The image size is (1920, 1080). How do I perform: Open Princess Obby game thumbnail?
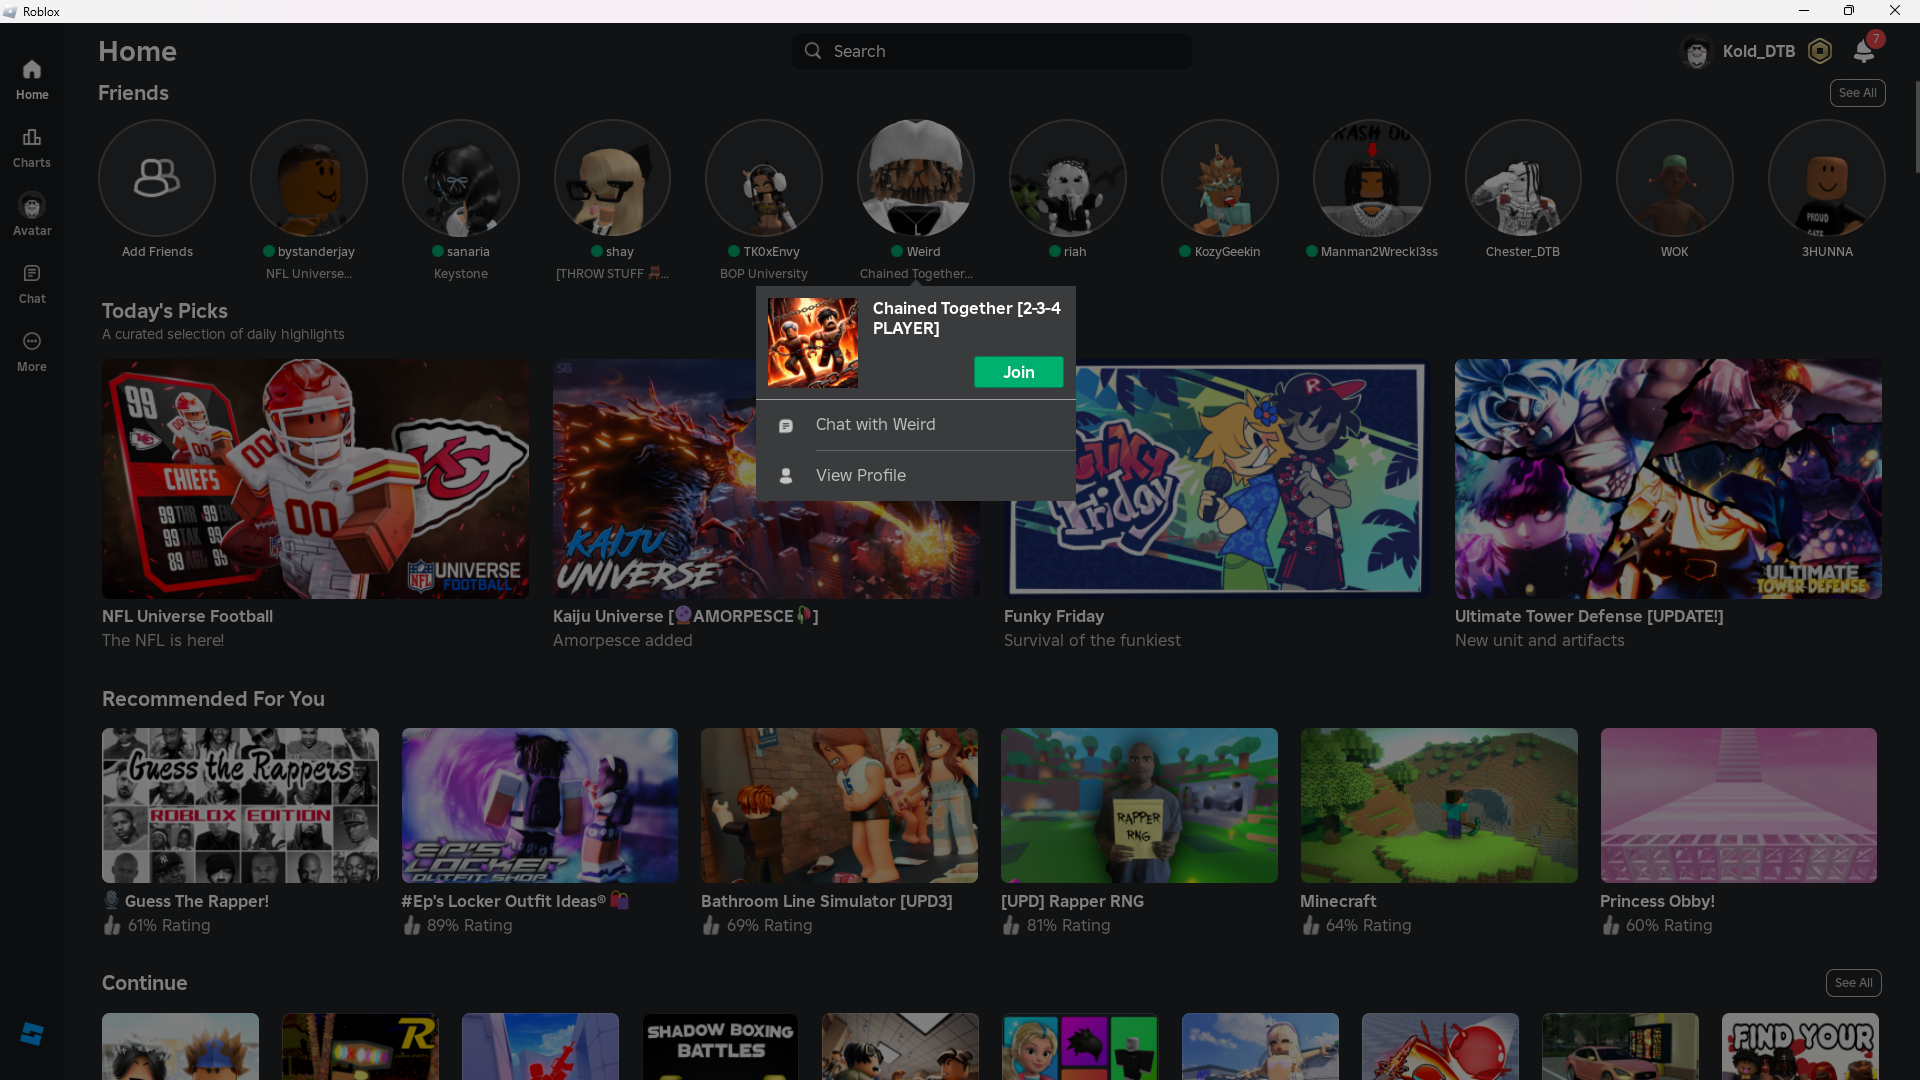pyautogui.click(x=1739, y=806)
